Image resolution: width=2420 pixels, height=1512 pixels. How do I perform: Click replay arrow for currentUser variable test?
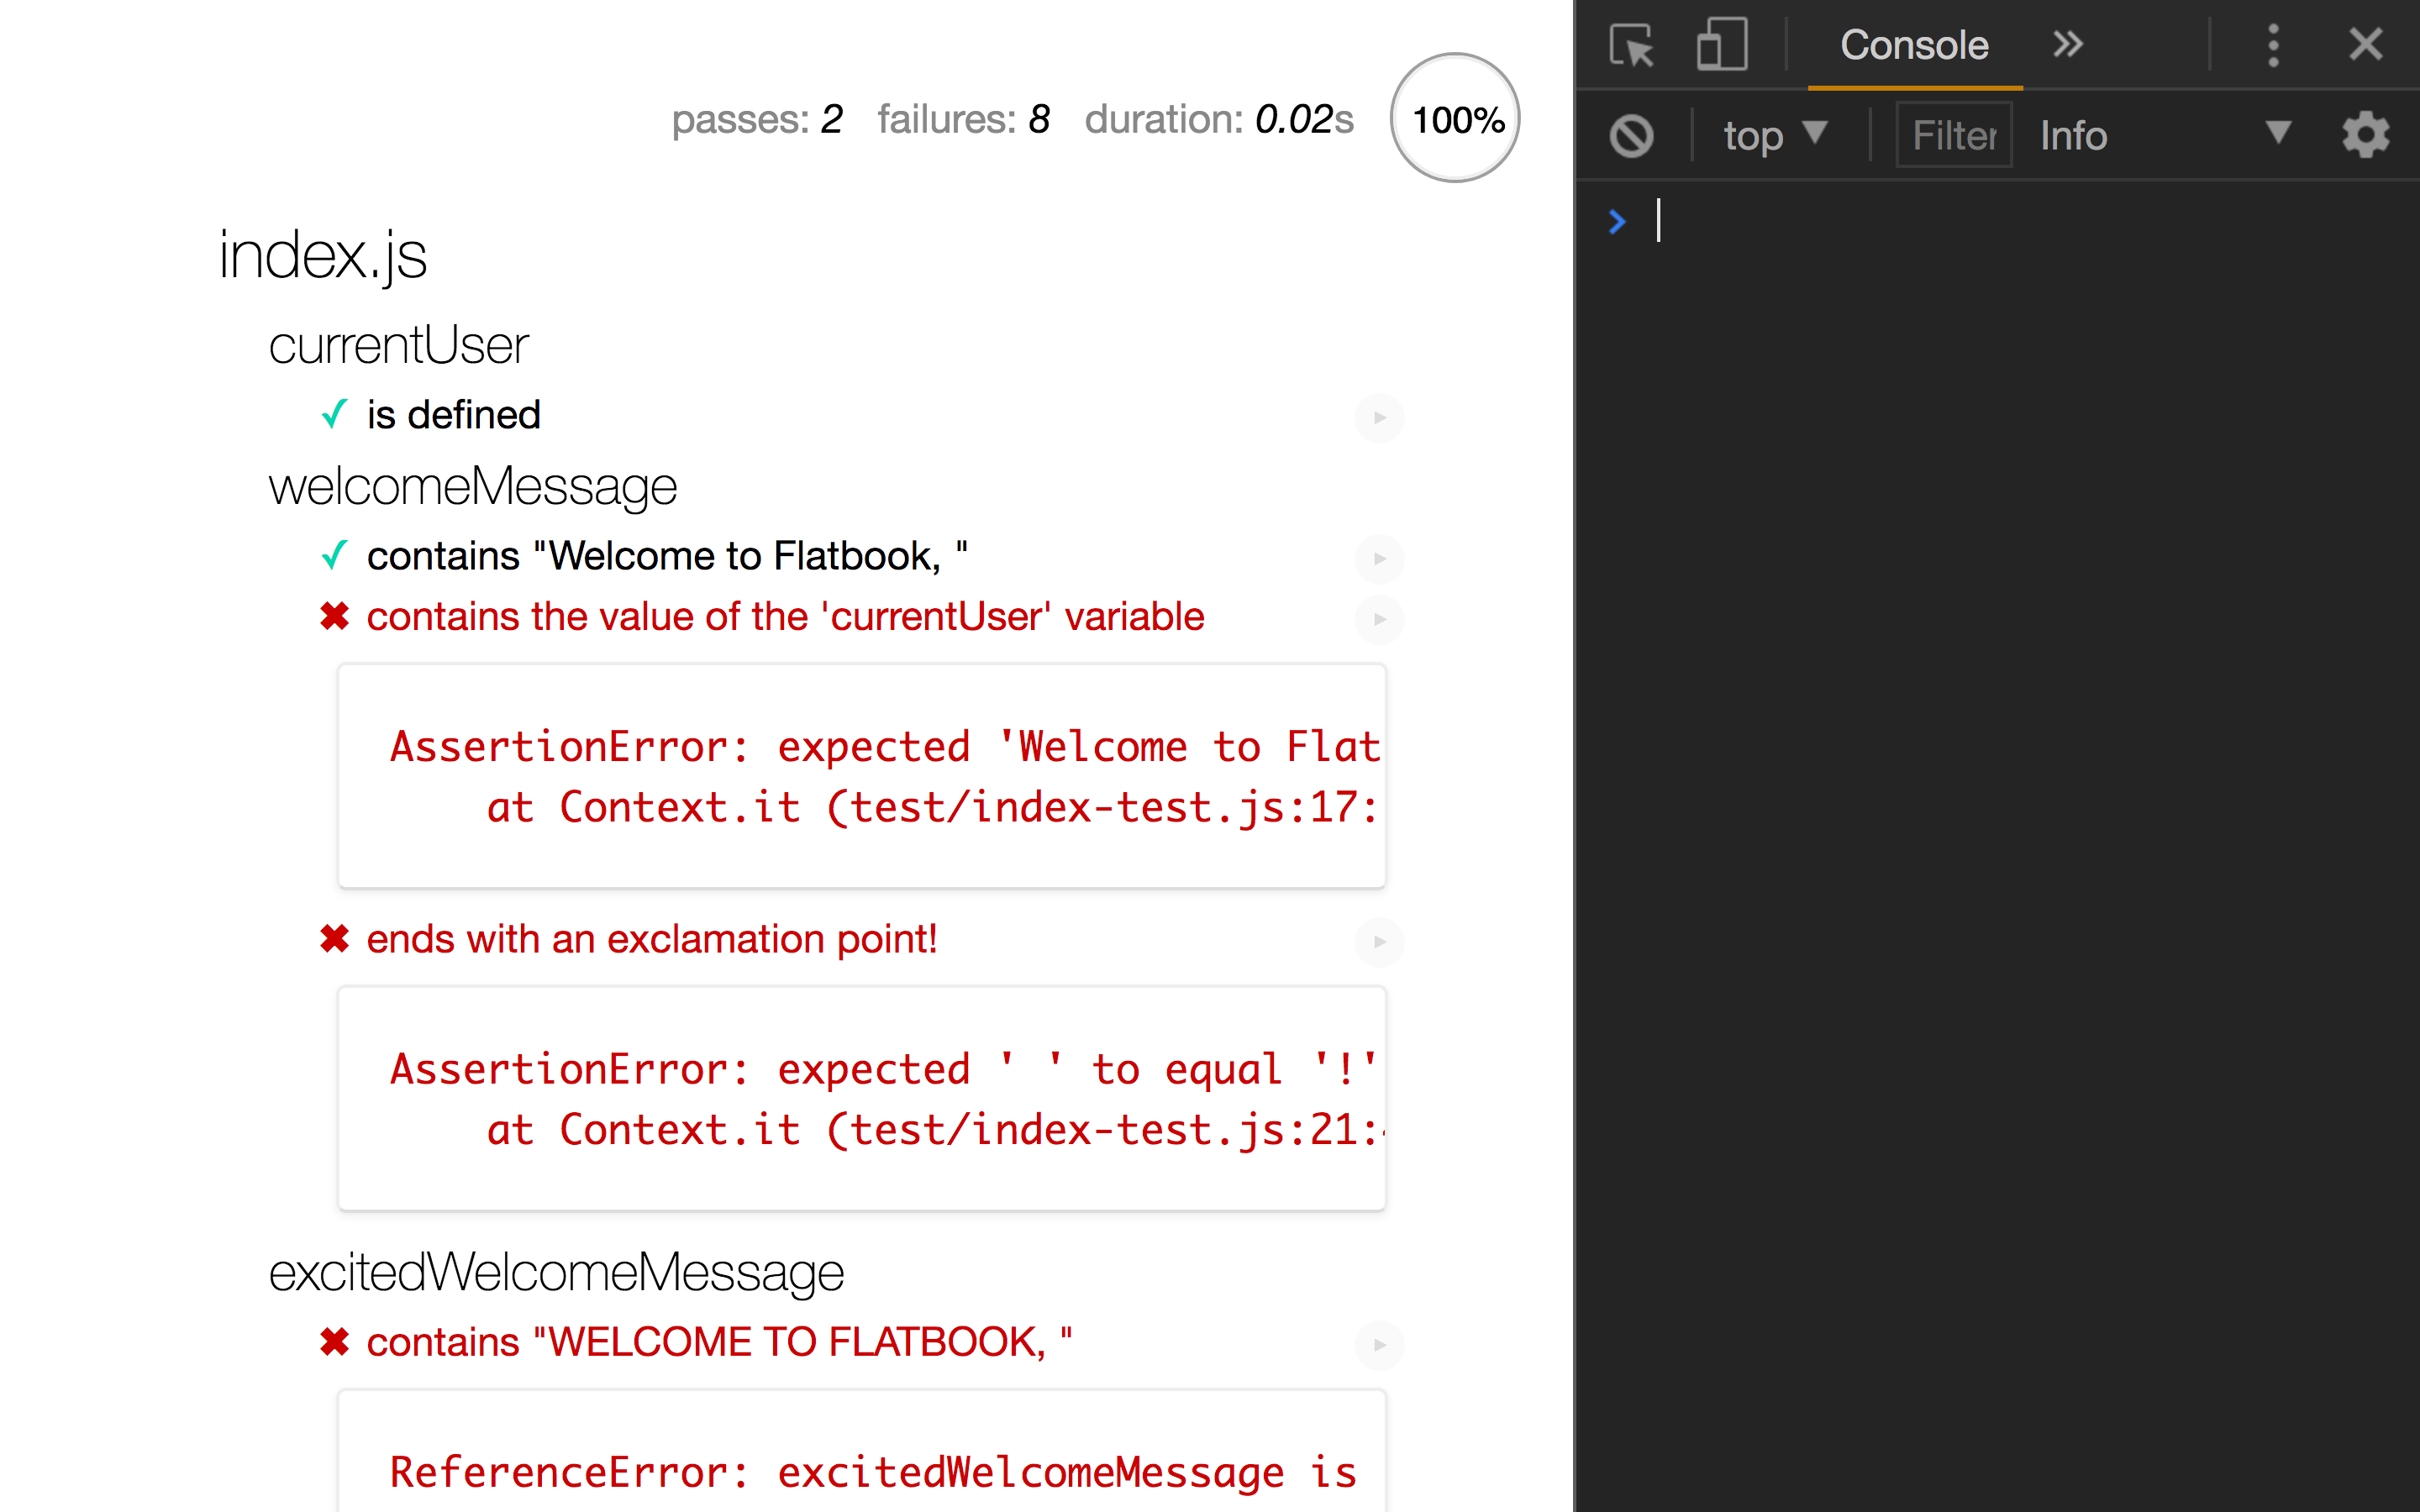tap(1379, 620)
